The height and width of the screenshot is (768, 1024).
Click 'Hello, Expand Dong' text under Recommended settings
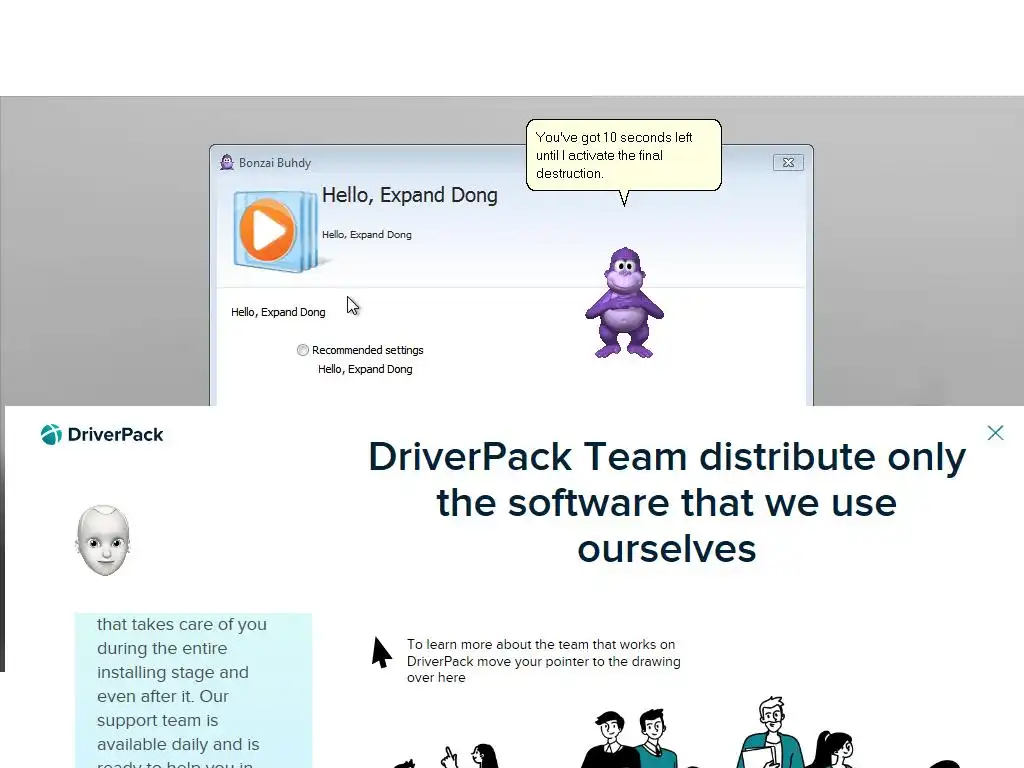point(365,369)
